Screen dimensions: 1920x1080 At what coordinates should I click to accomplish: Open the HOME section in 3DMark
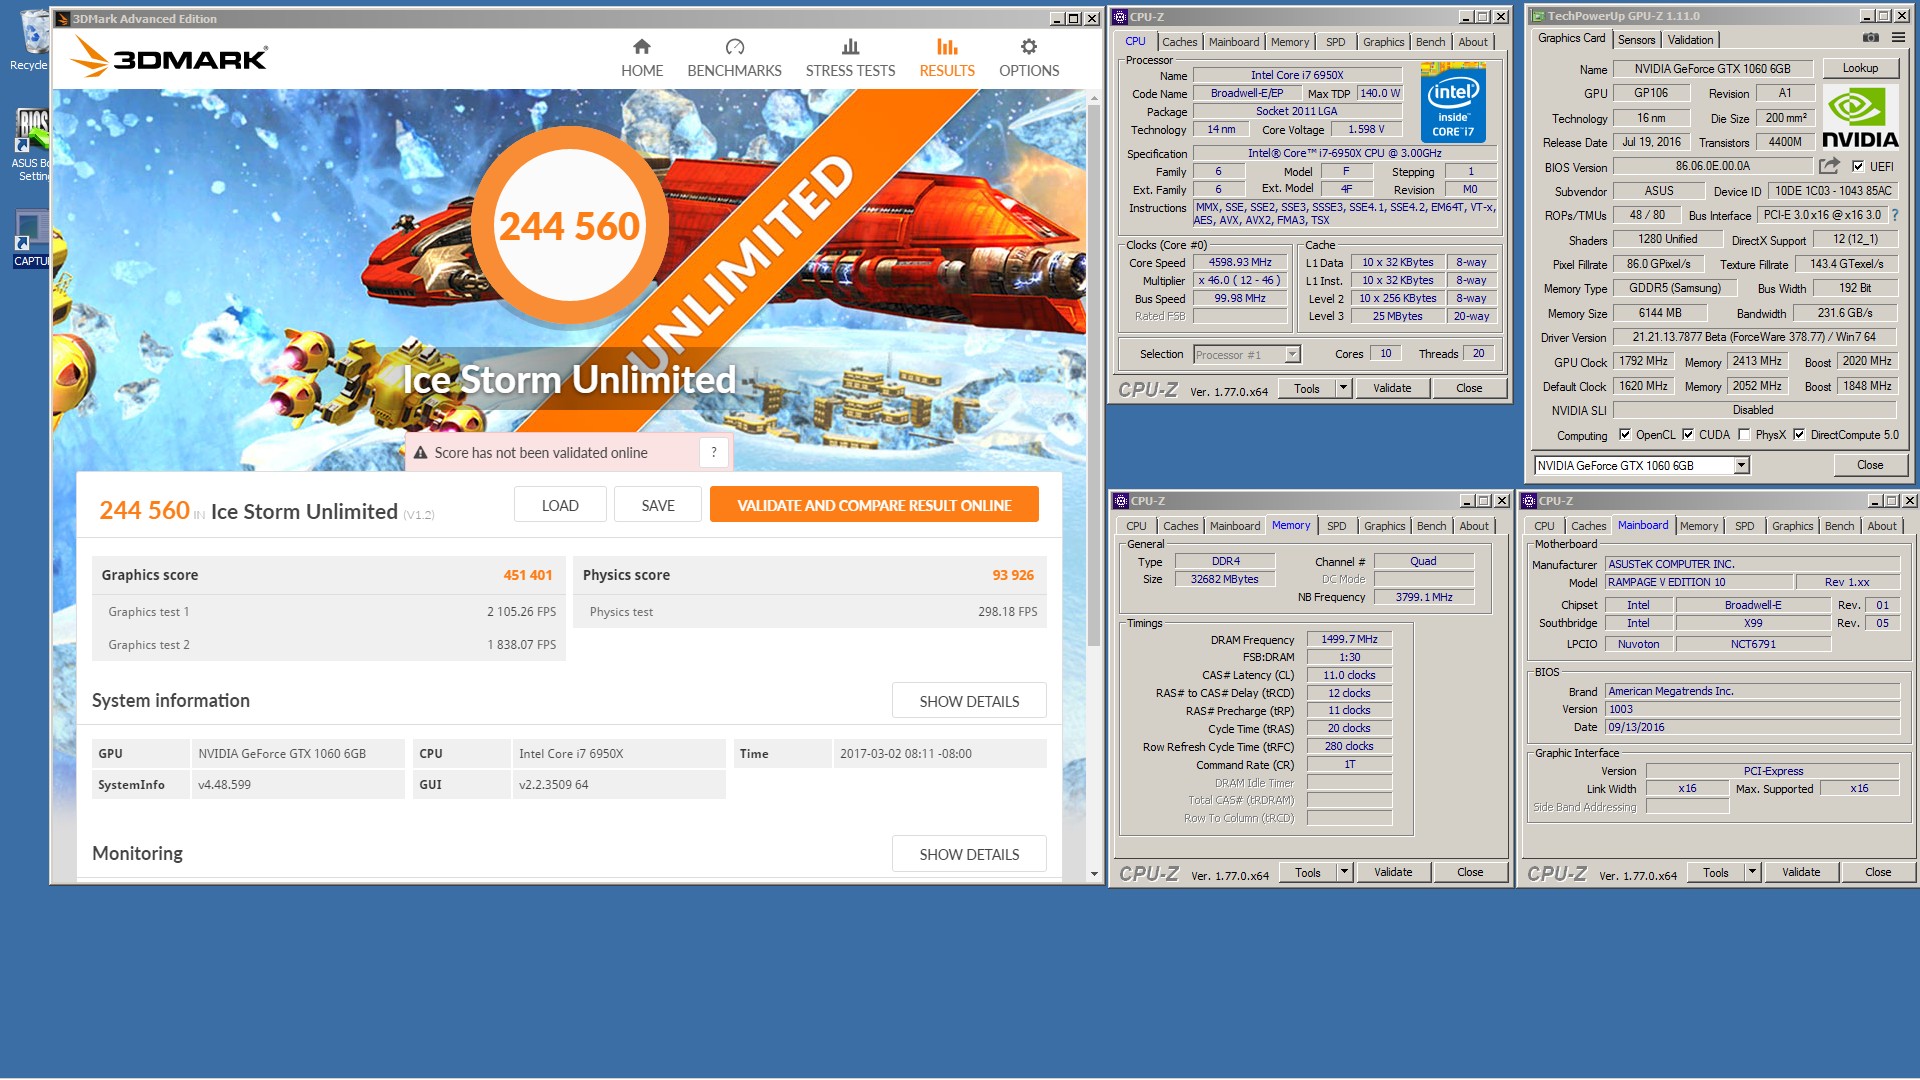[x=642, y=58]
